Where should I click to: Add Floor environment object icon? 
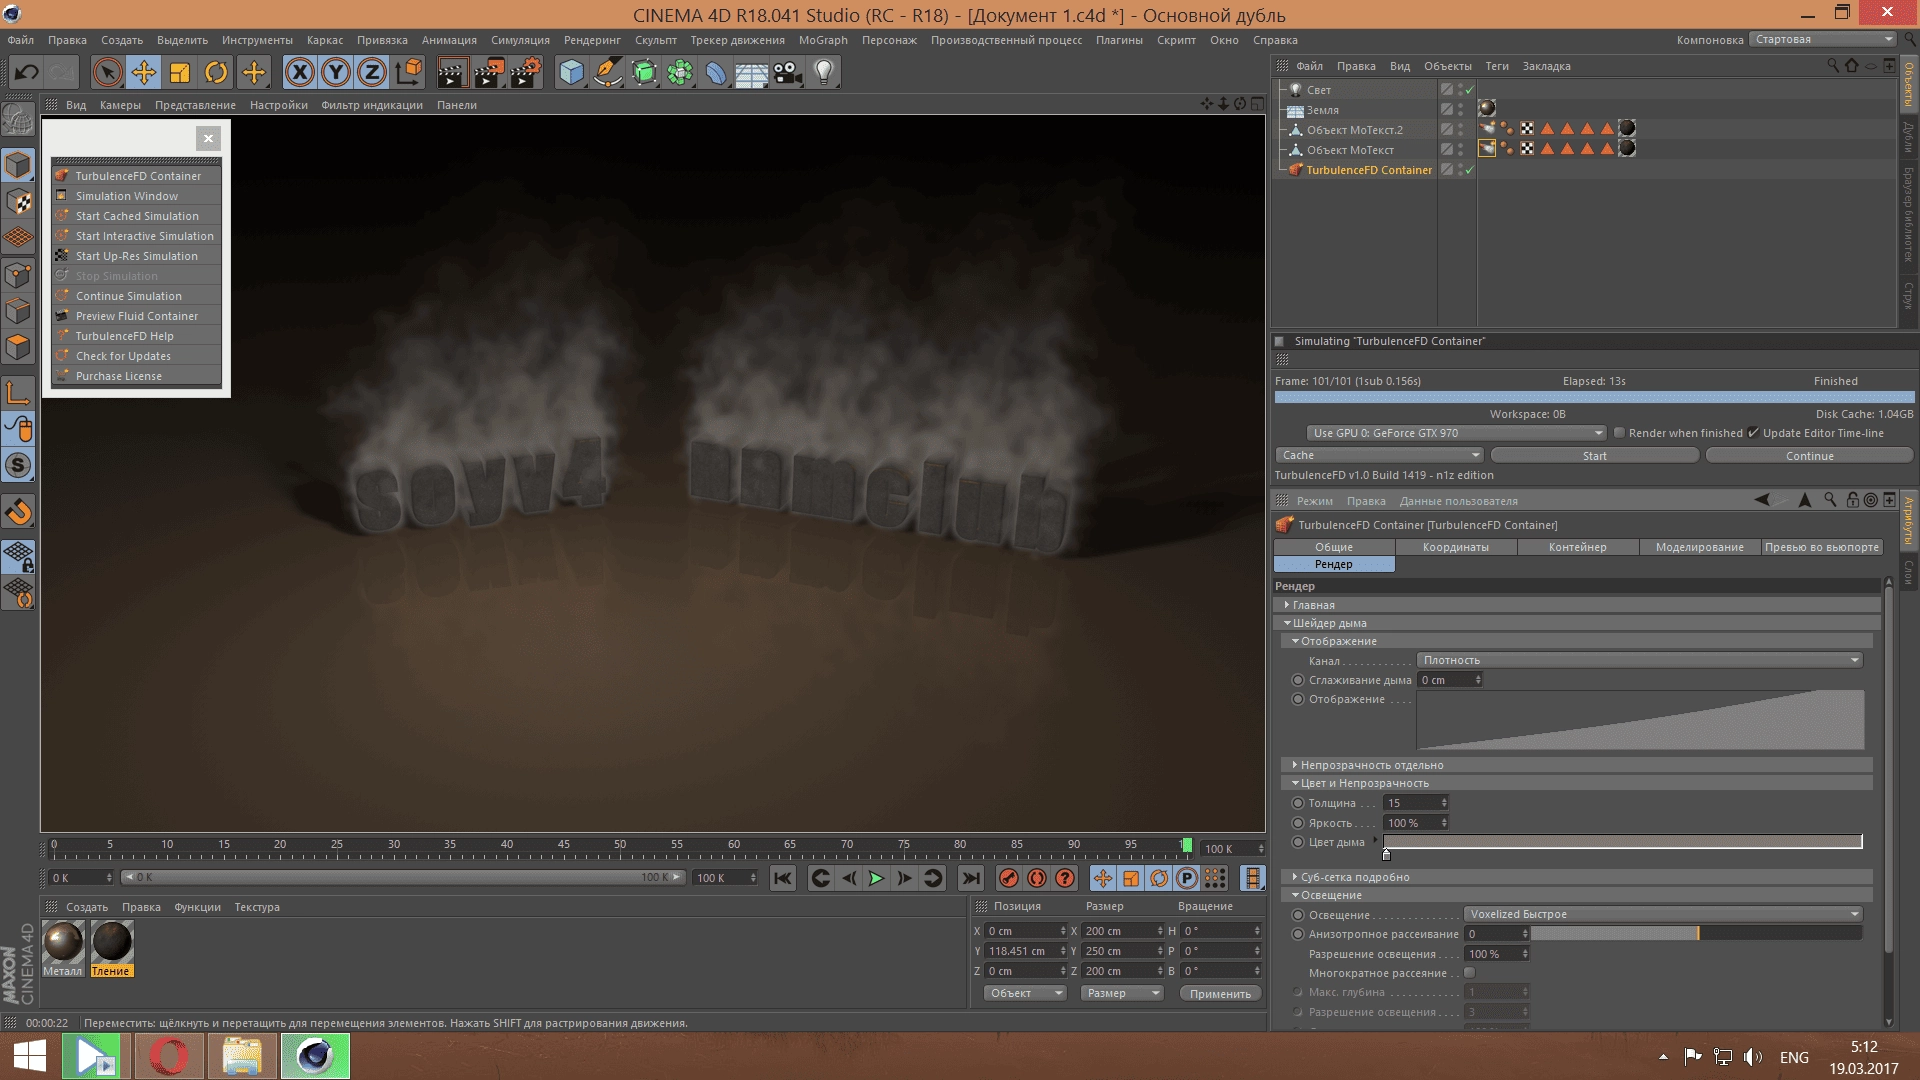tap(752, 72)
